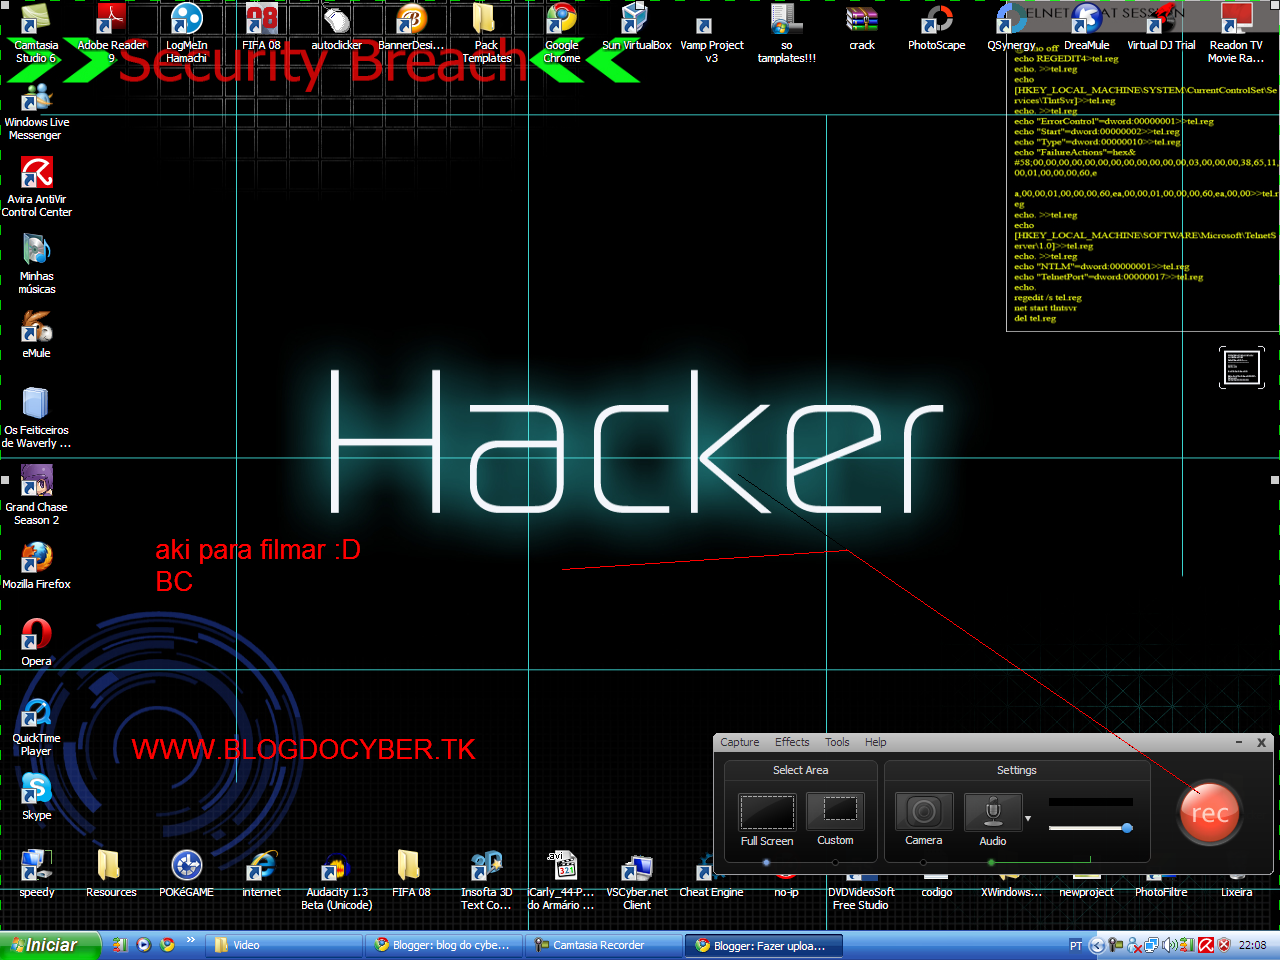Click the 22:08 clock in system tray

(1252, 945)
